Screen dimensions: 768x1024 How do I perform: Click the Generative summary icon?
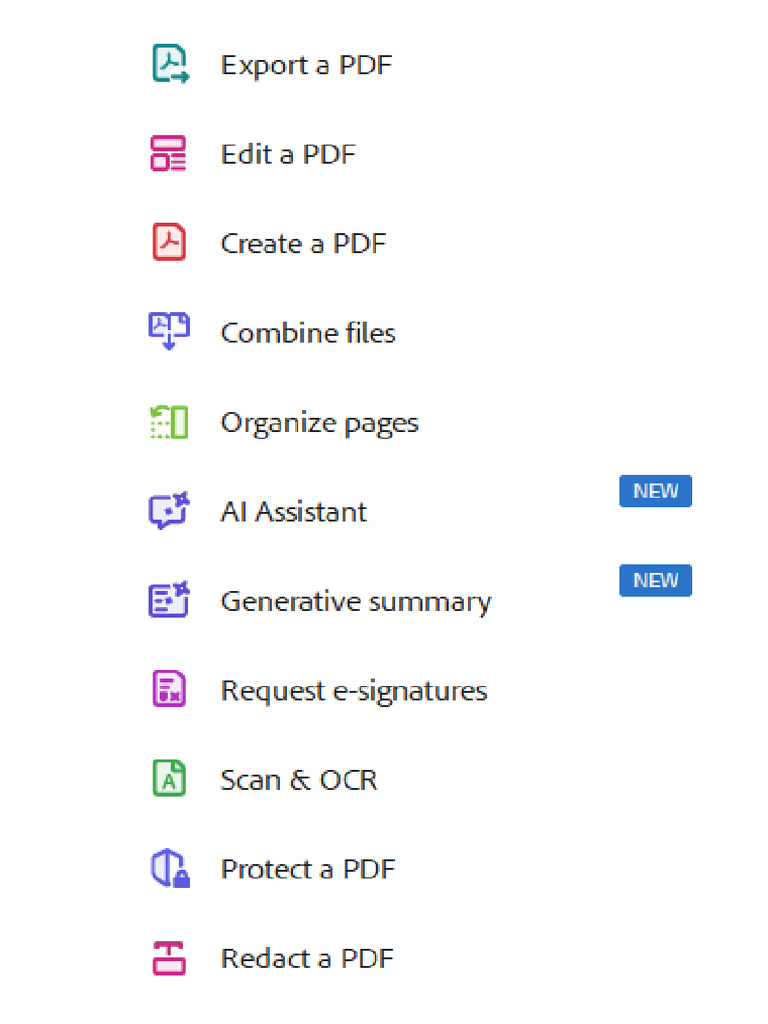[169, 600]
